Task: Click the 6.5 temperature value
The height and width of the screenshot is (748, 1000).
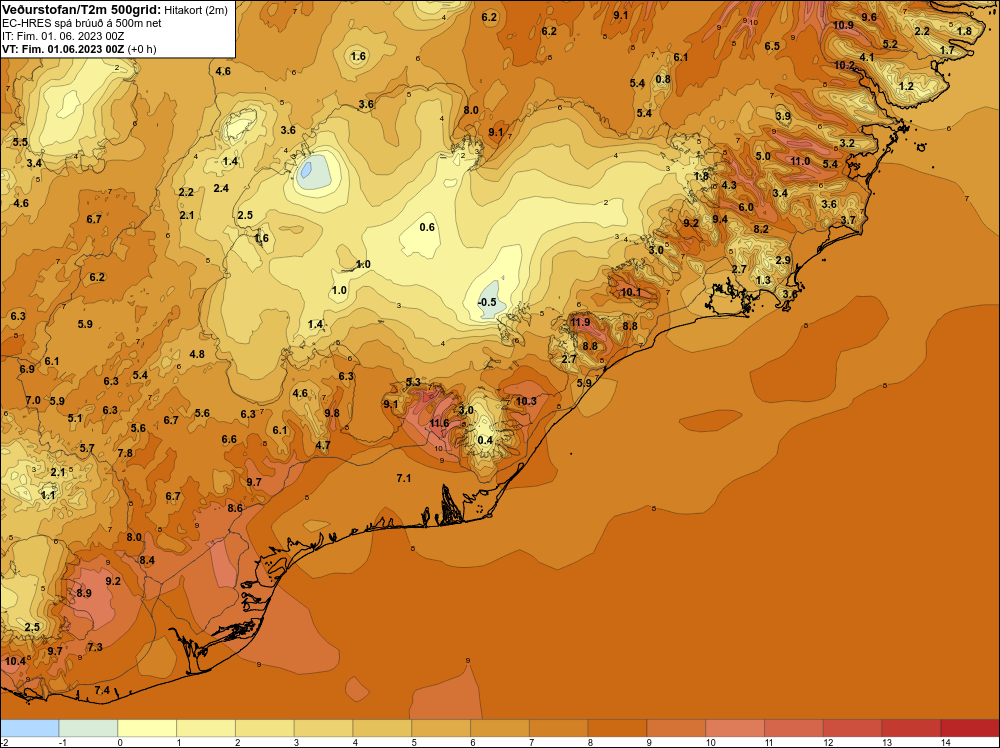Action: pyautogui.click(x=772, y=46)
